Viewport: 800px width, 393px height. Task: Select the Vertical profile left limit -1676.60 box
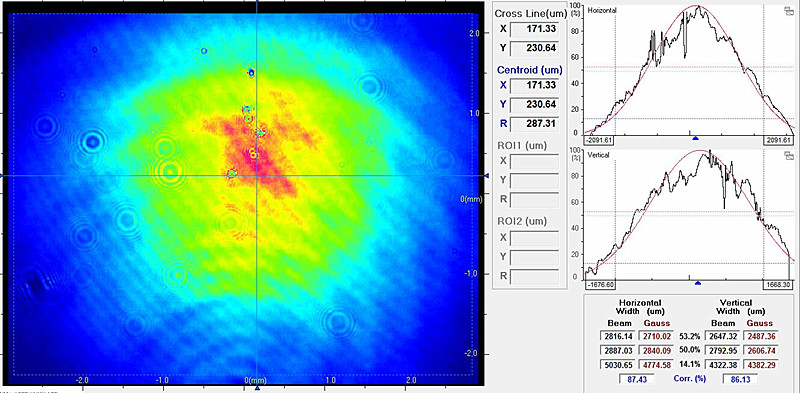[602, 286]
